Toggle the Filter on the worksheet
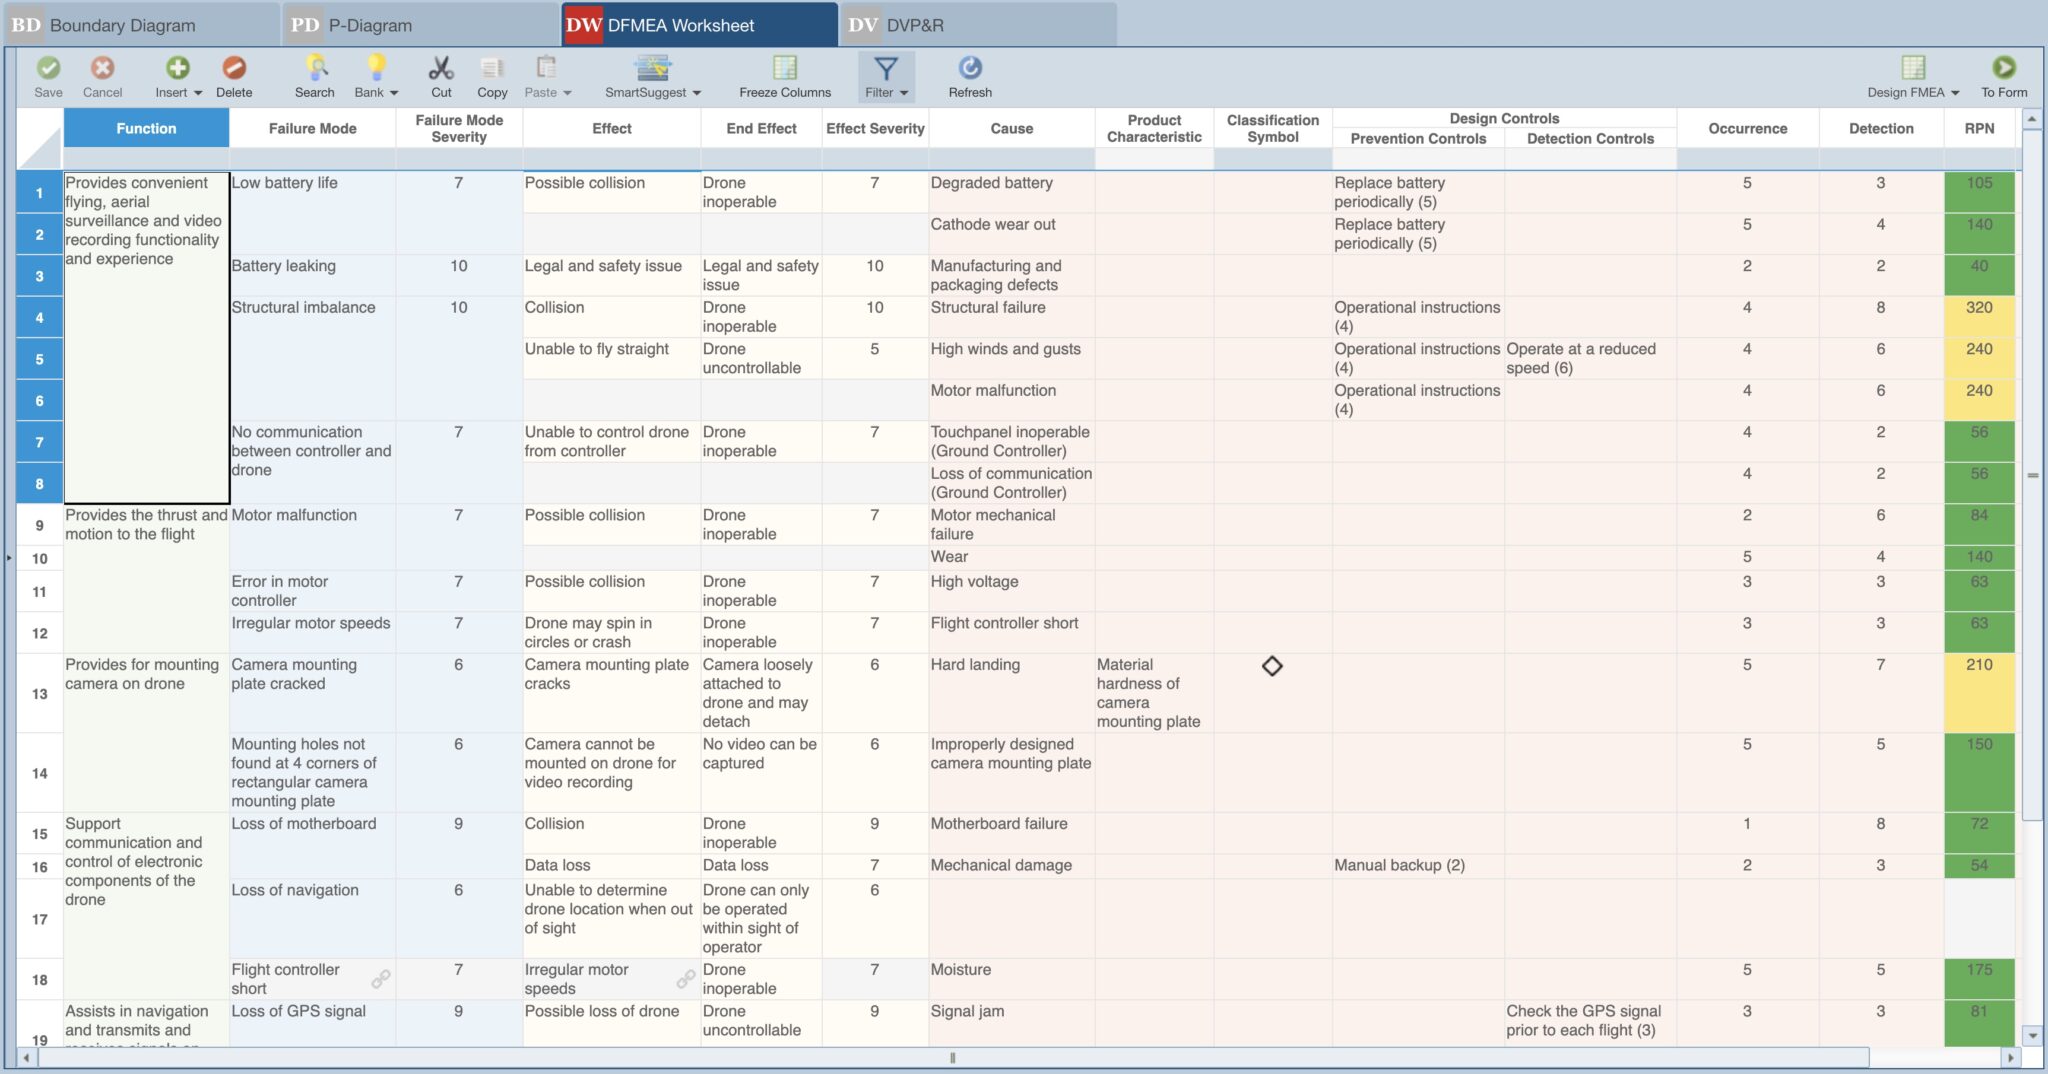This screenshot has width=2048, height=1074. tap(885, 76)
